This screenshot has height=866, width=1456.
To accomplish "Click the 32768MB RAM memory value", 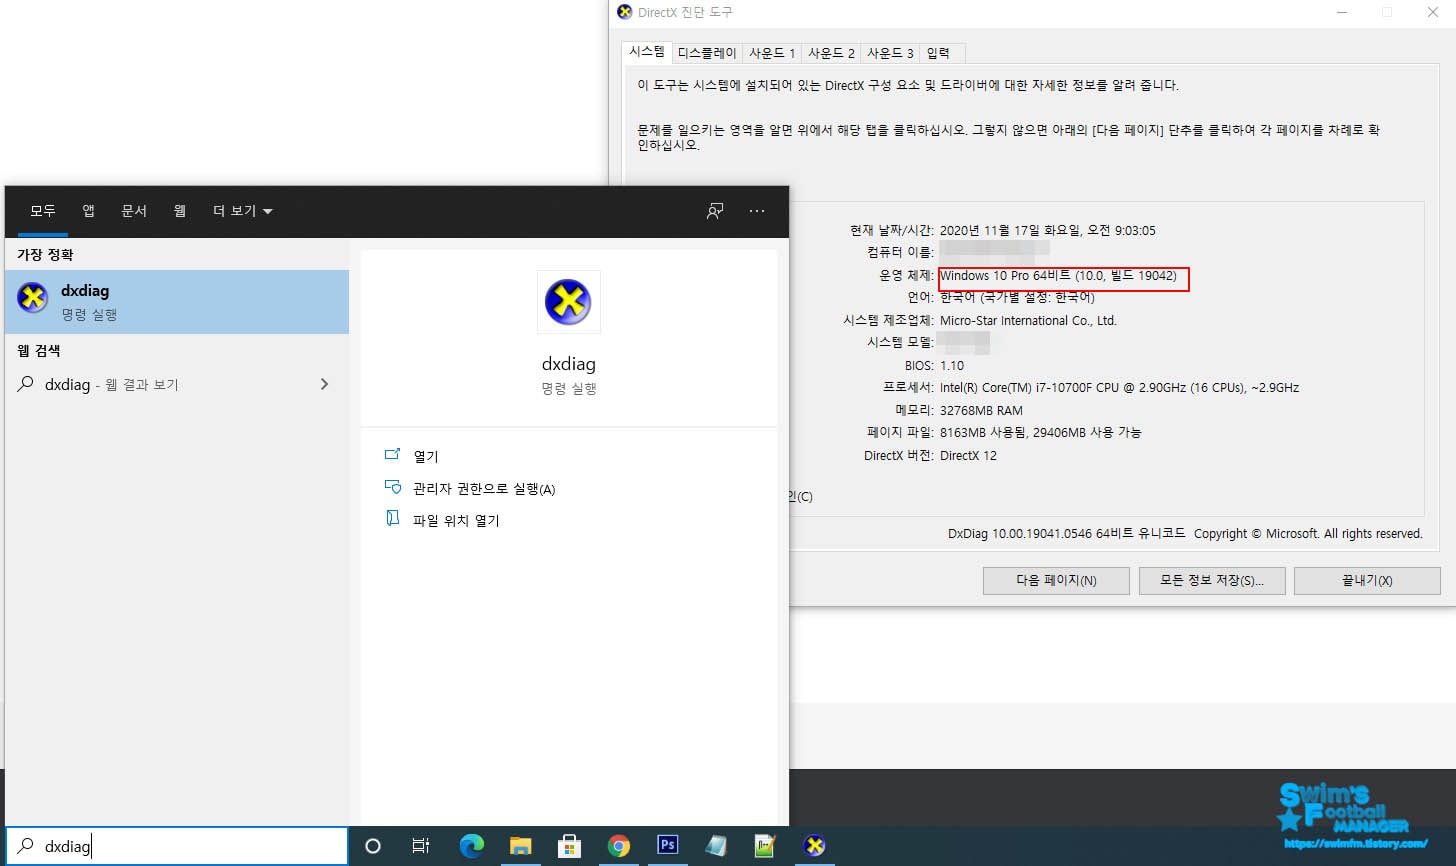I will (981, 410).
